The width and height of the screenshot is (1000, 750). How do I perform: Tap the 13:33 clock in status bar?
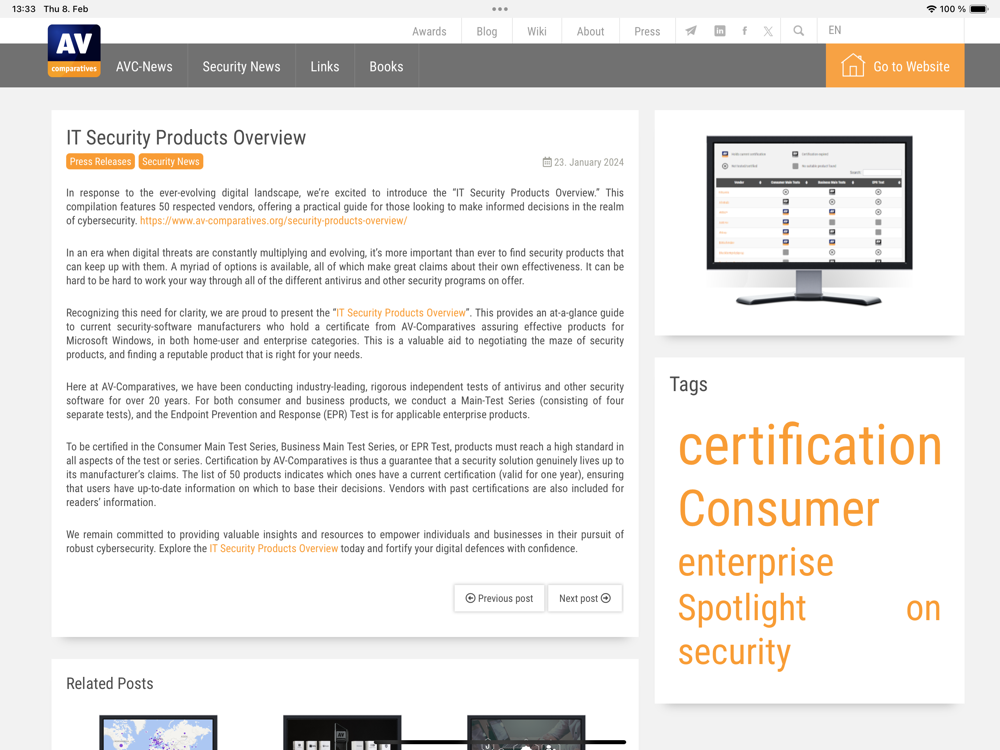coord(24,9)
